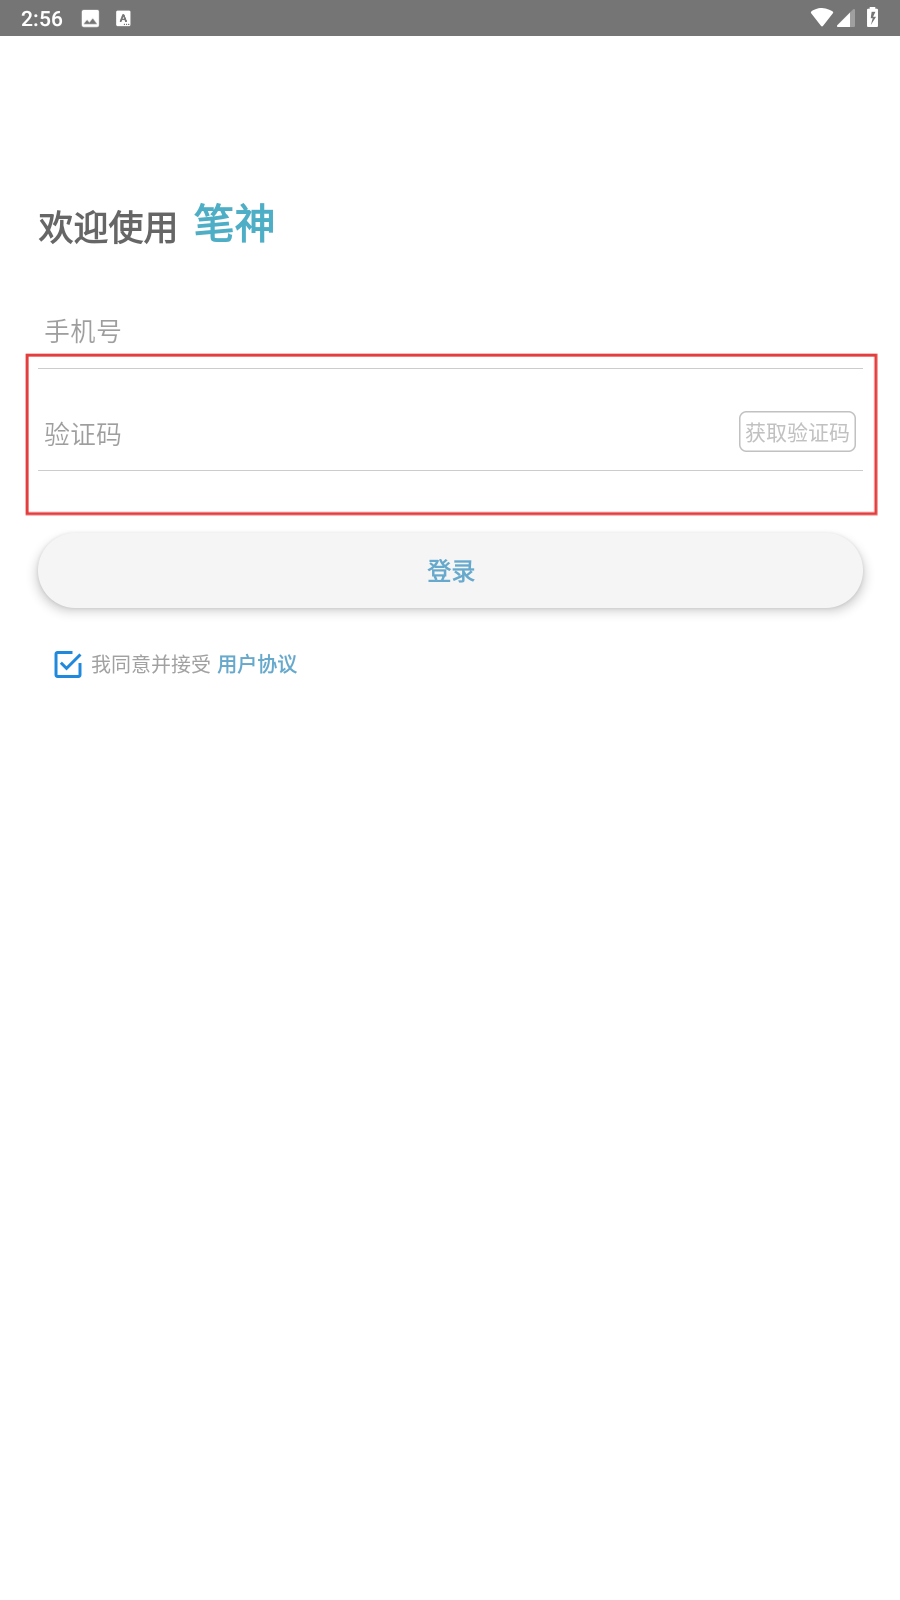Viewport: 900px width, 1600px height.
Task: Tap the blue 笔神 brand logo text
Action: click(234, 223)
